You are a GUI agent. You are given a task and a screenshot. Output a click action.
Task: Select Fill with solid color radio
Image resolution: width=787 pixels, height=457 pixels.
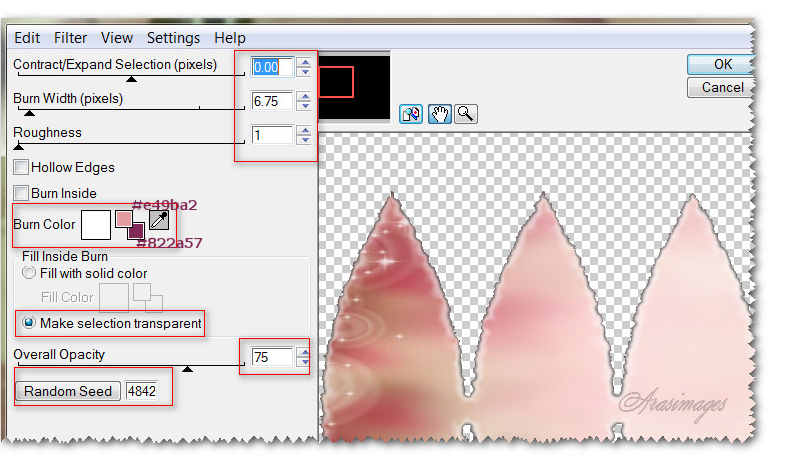coord(30,274)
